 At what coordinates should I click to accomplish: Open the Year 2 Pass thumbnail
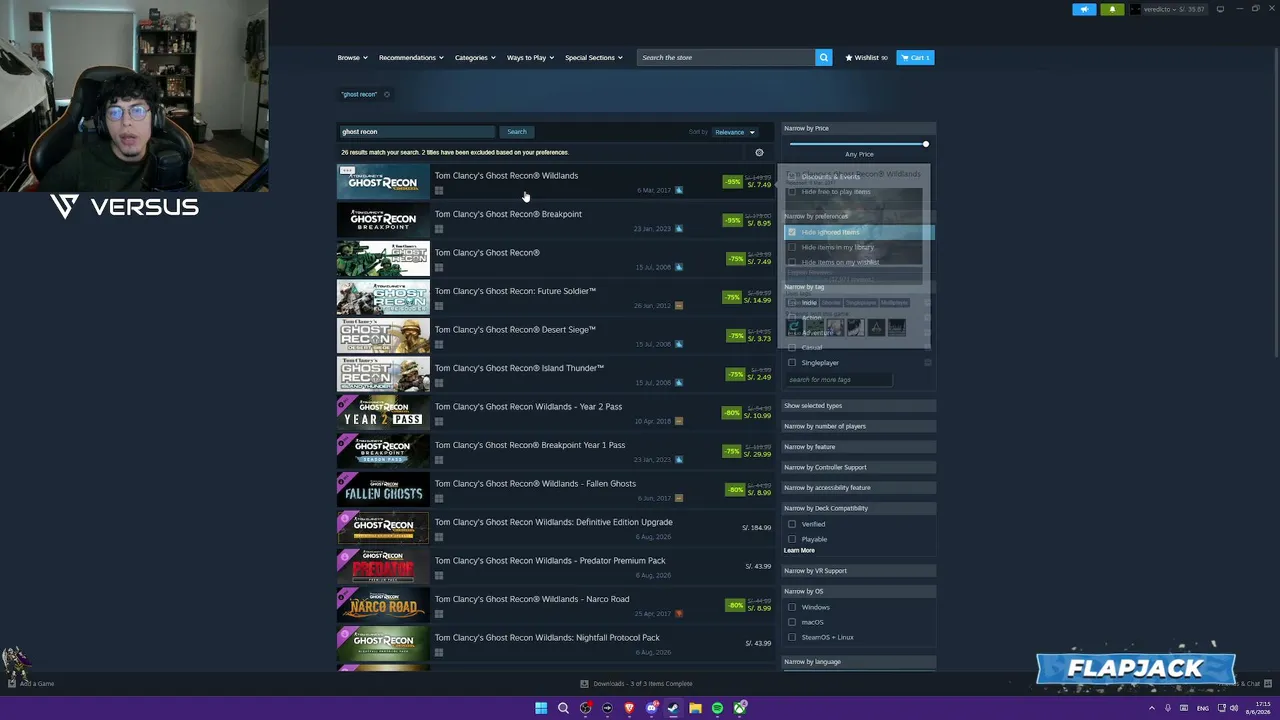[383, 413]
